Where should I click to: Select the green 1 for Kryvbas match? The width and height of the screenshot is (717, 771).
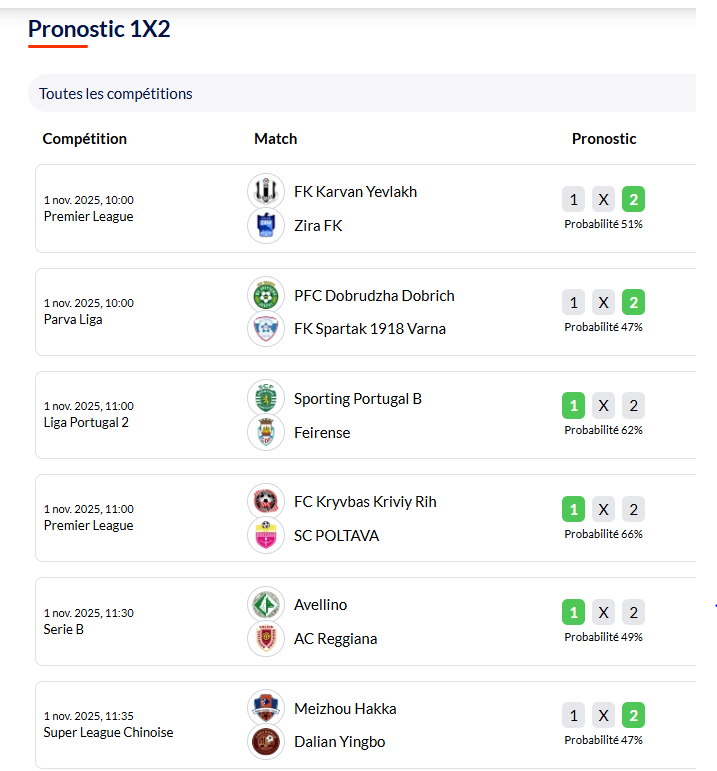(x=573, y=509)
